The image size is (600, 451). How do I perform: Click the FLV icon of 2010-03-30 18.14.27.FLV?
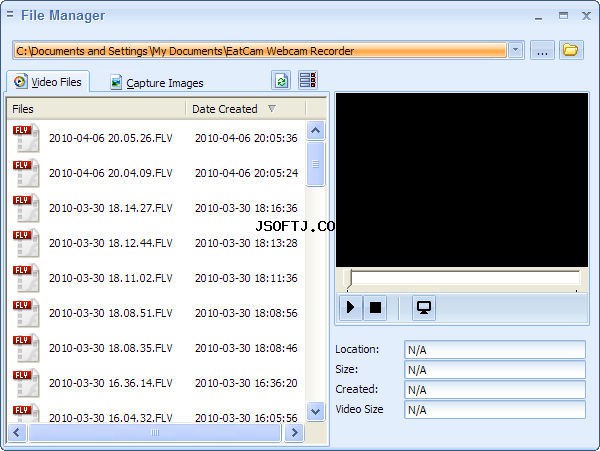coord(26,208)
